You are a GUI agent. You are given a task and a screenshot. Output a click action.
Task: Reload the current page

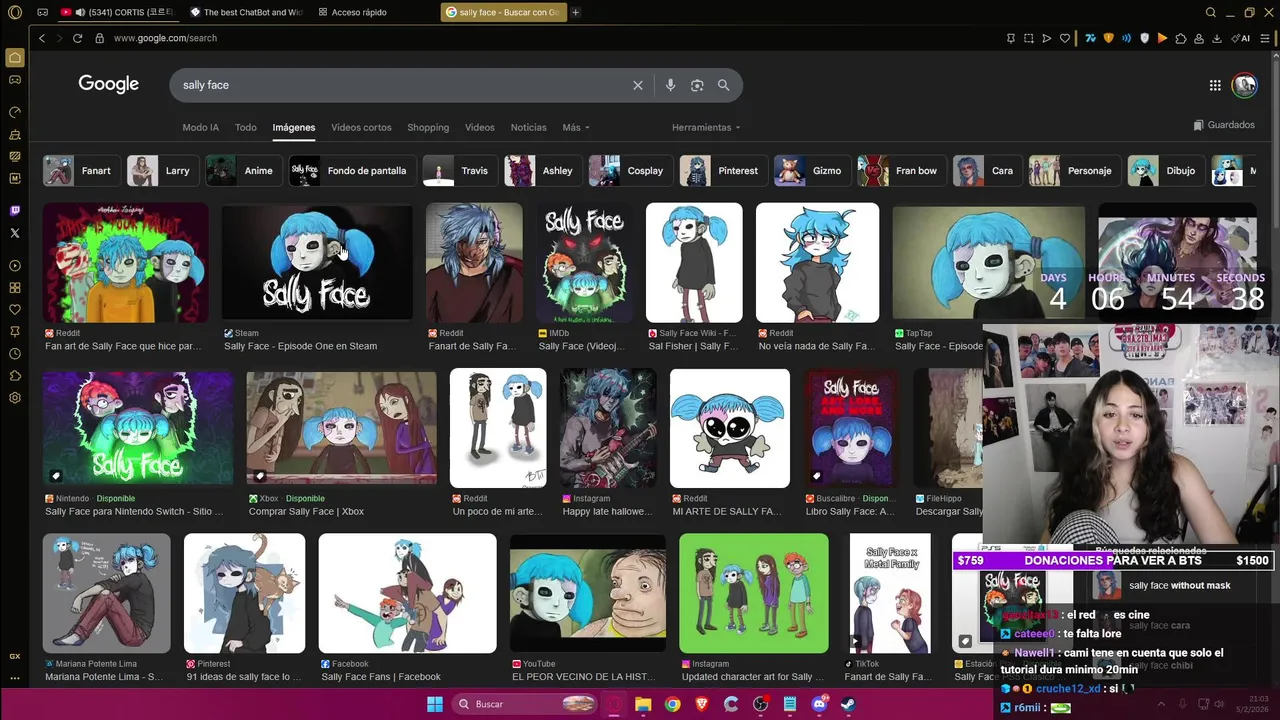tap(77, 38)
